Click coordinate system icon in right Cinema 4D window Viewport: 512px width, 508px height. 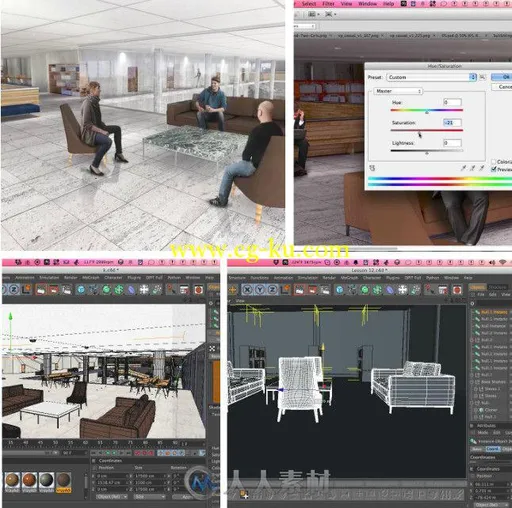[285, 290]
